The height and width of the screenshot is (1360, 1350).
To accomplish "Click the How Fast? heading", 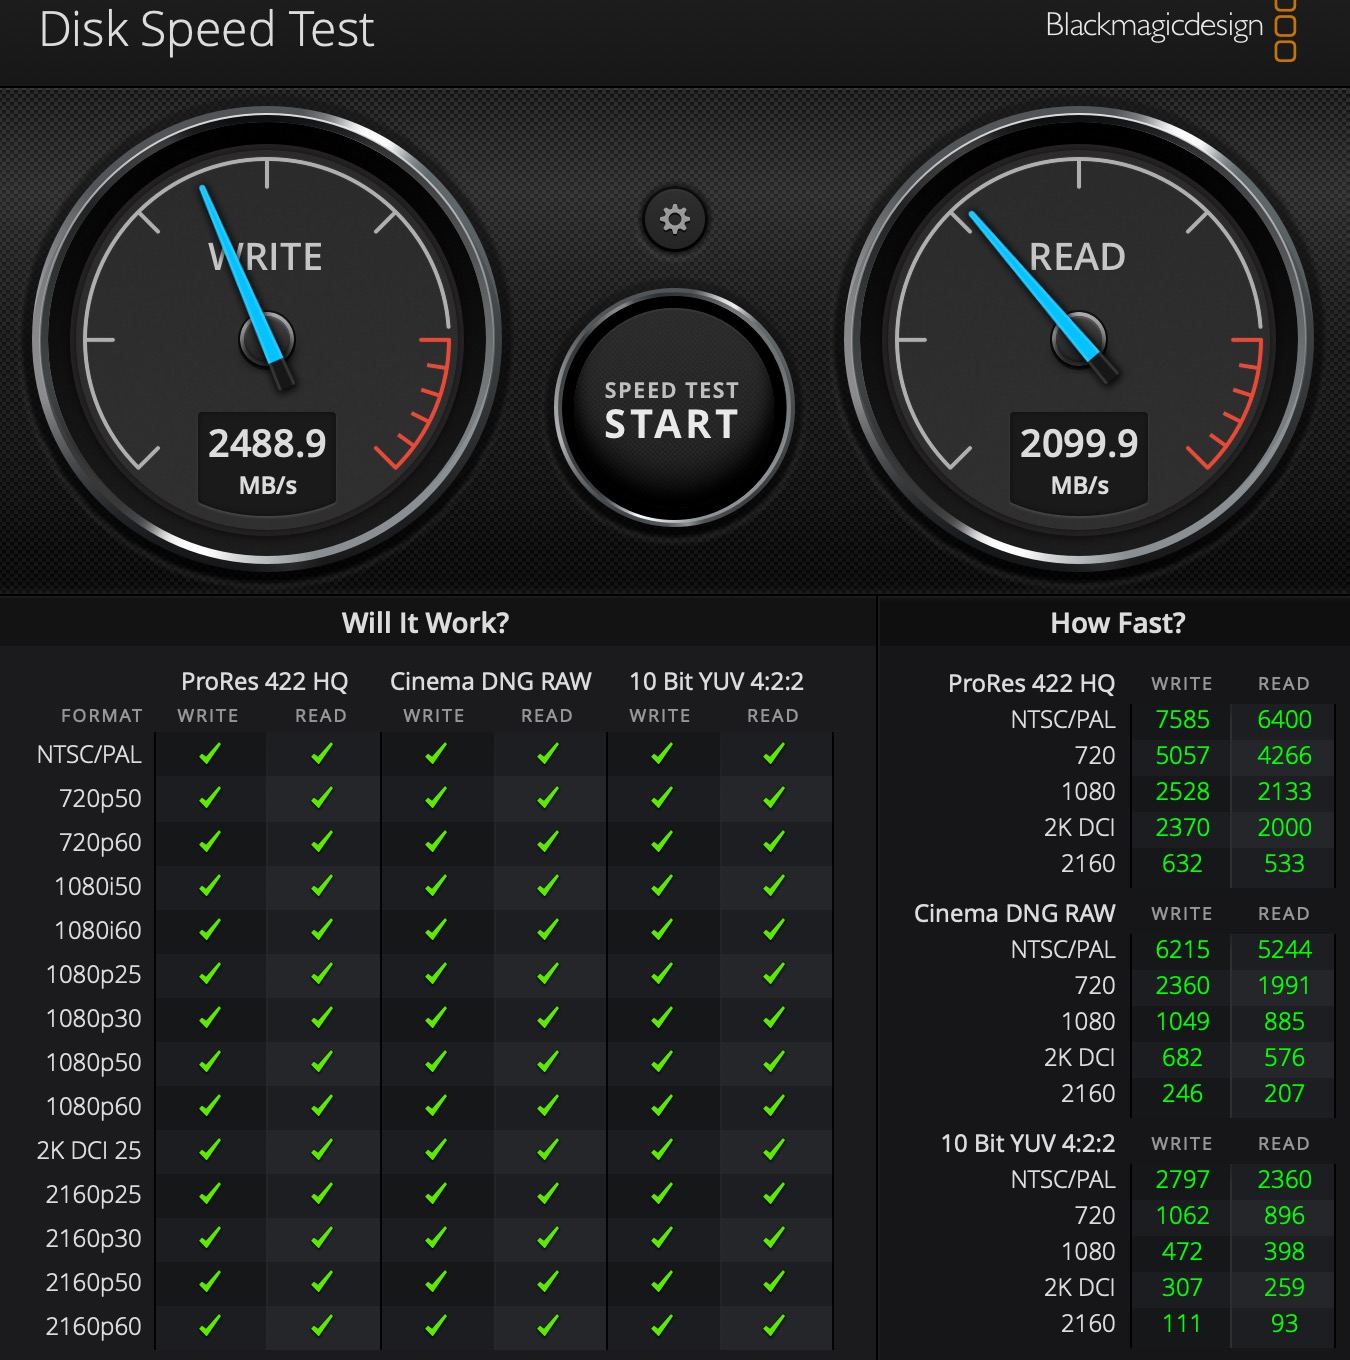I will [1118, 623].
